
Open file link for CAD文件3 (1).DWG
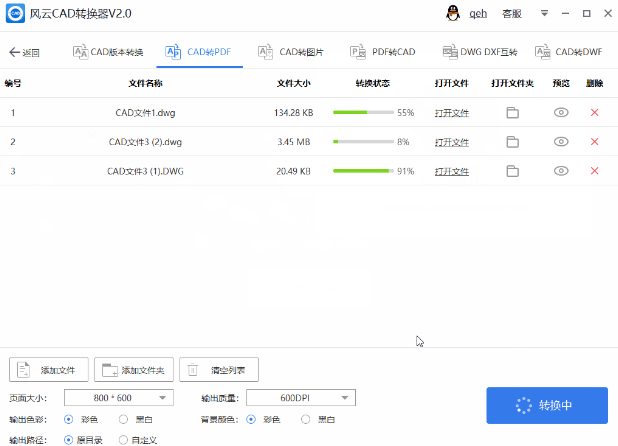tap(452, 171)
